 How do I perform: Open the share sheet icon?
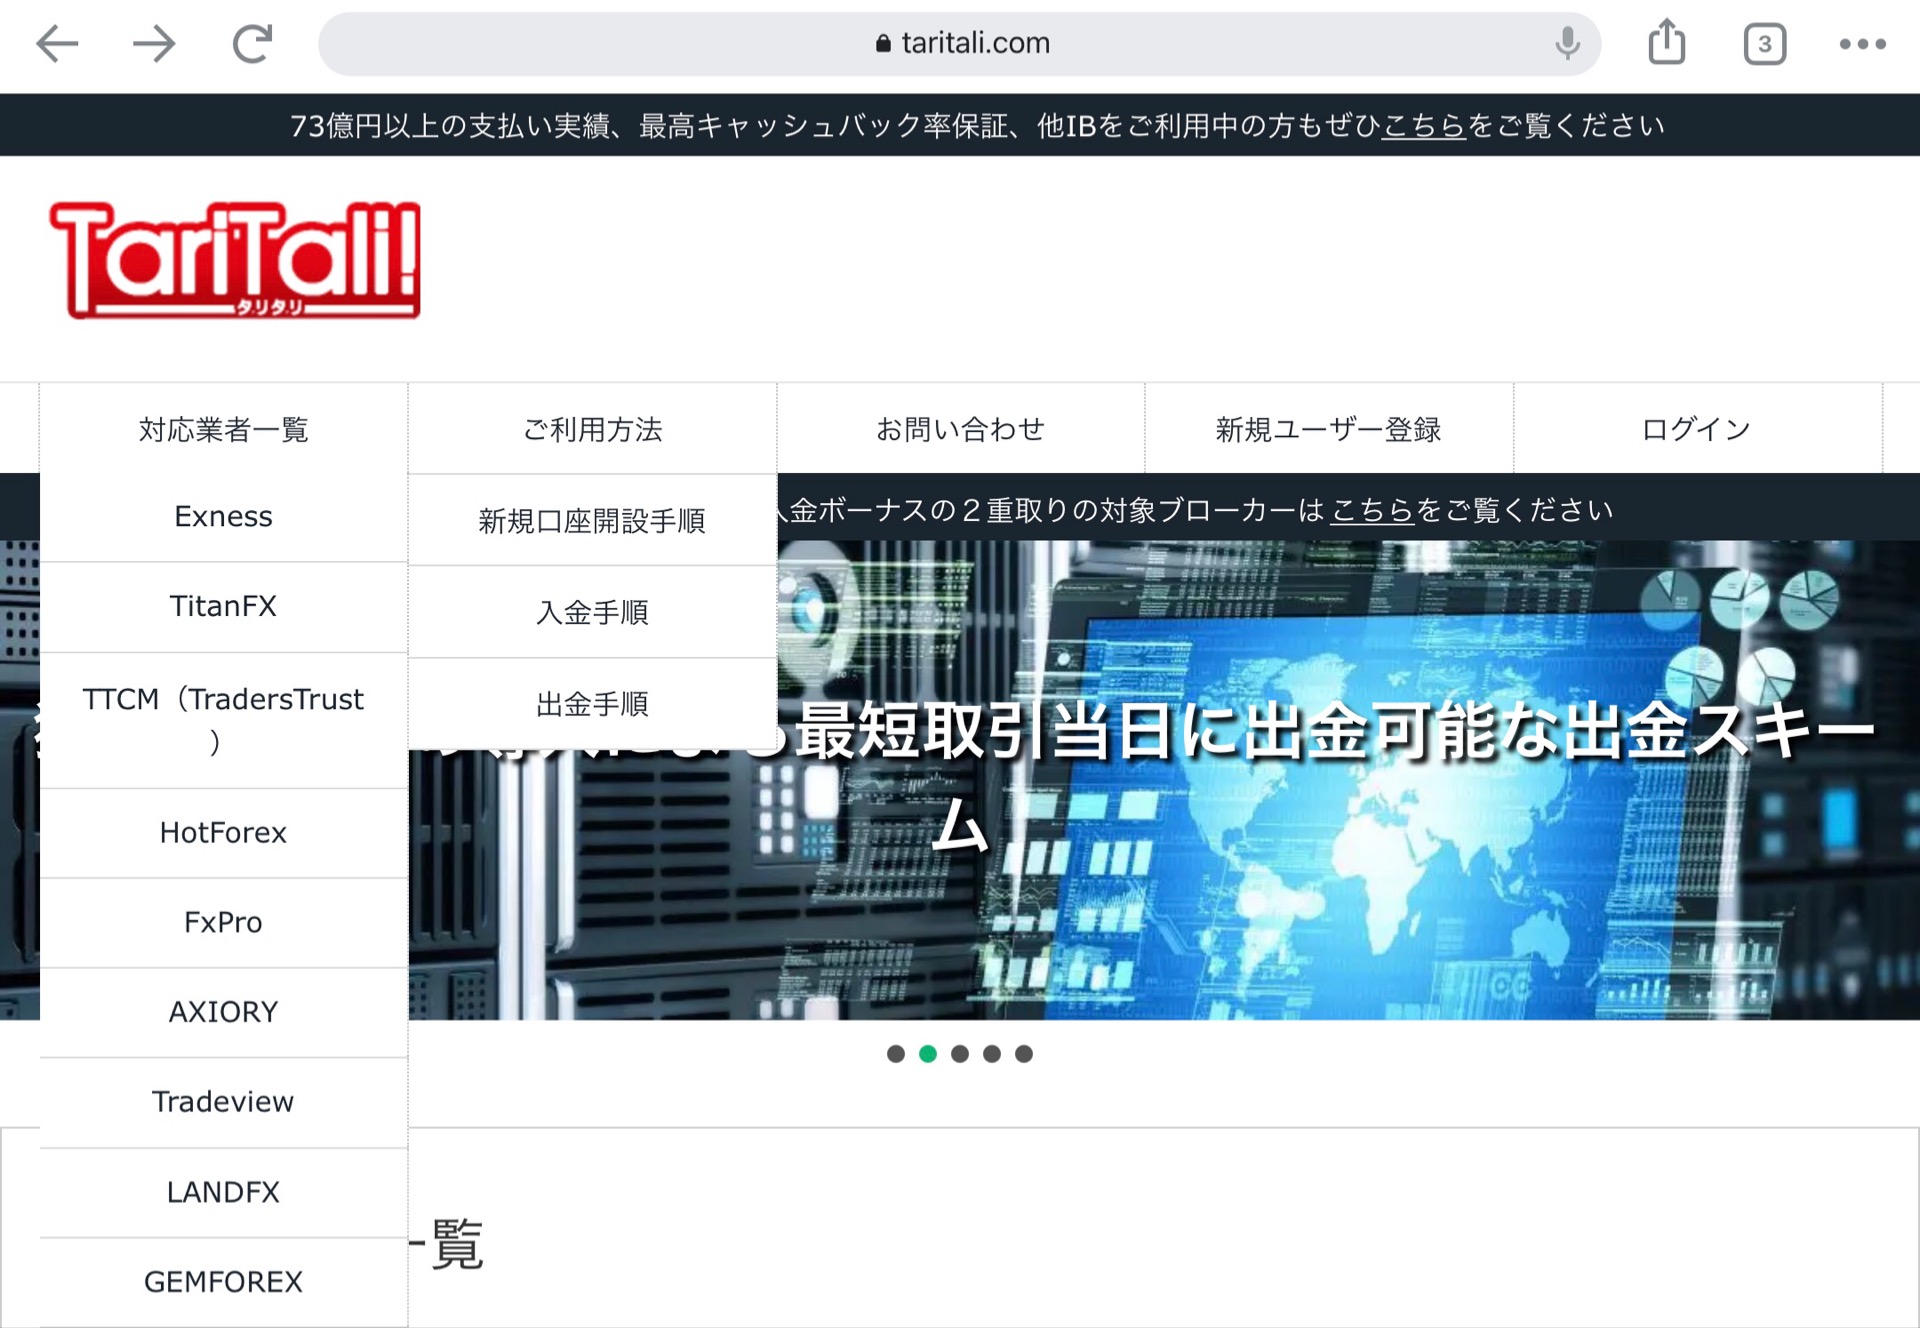click(1666, 44)
